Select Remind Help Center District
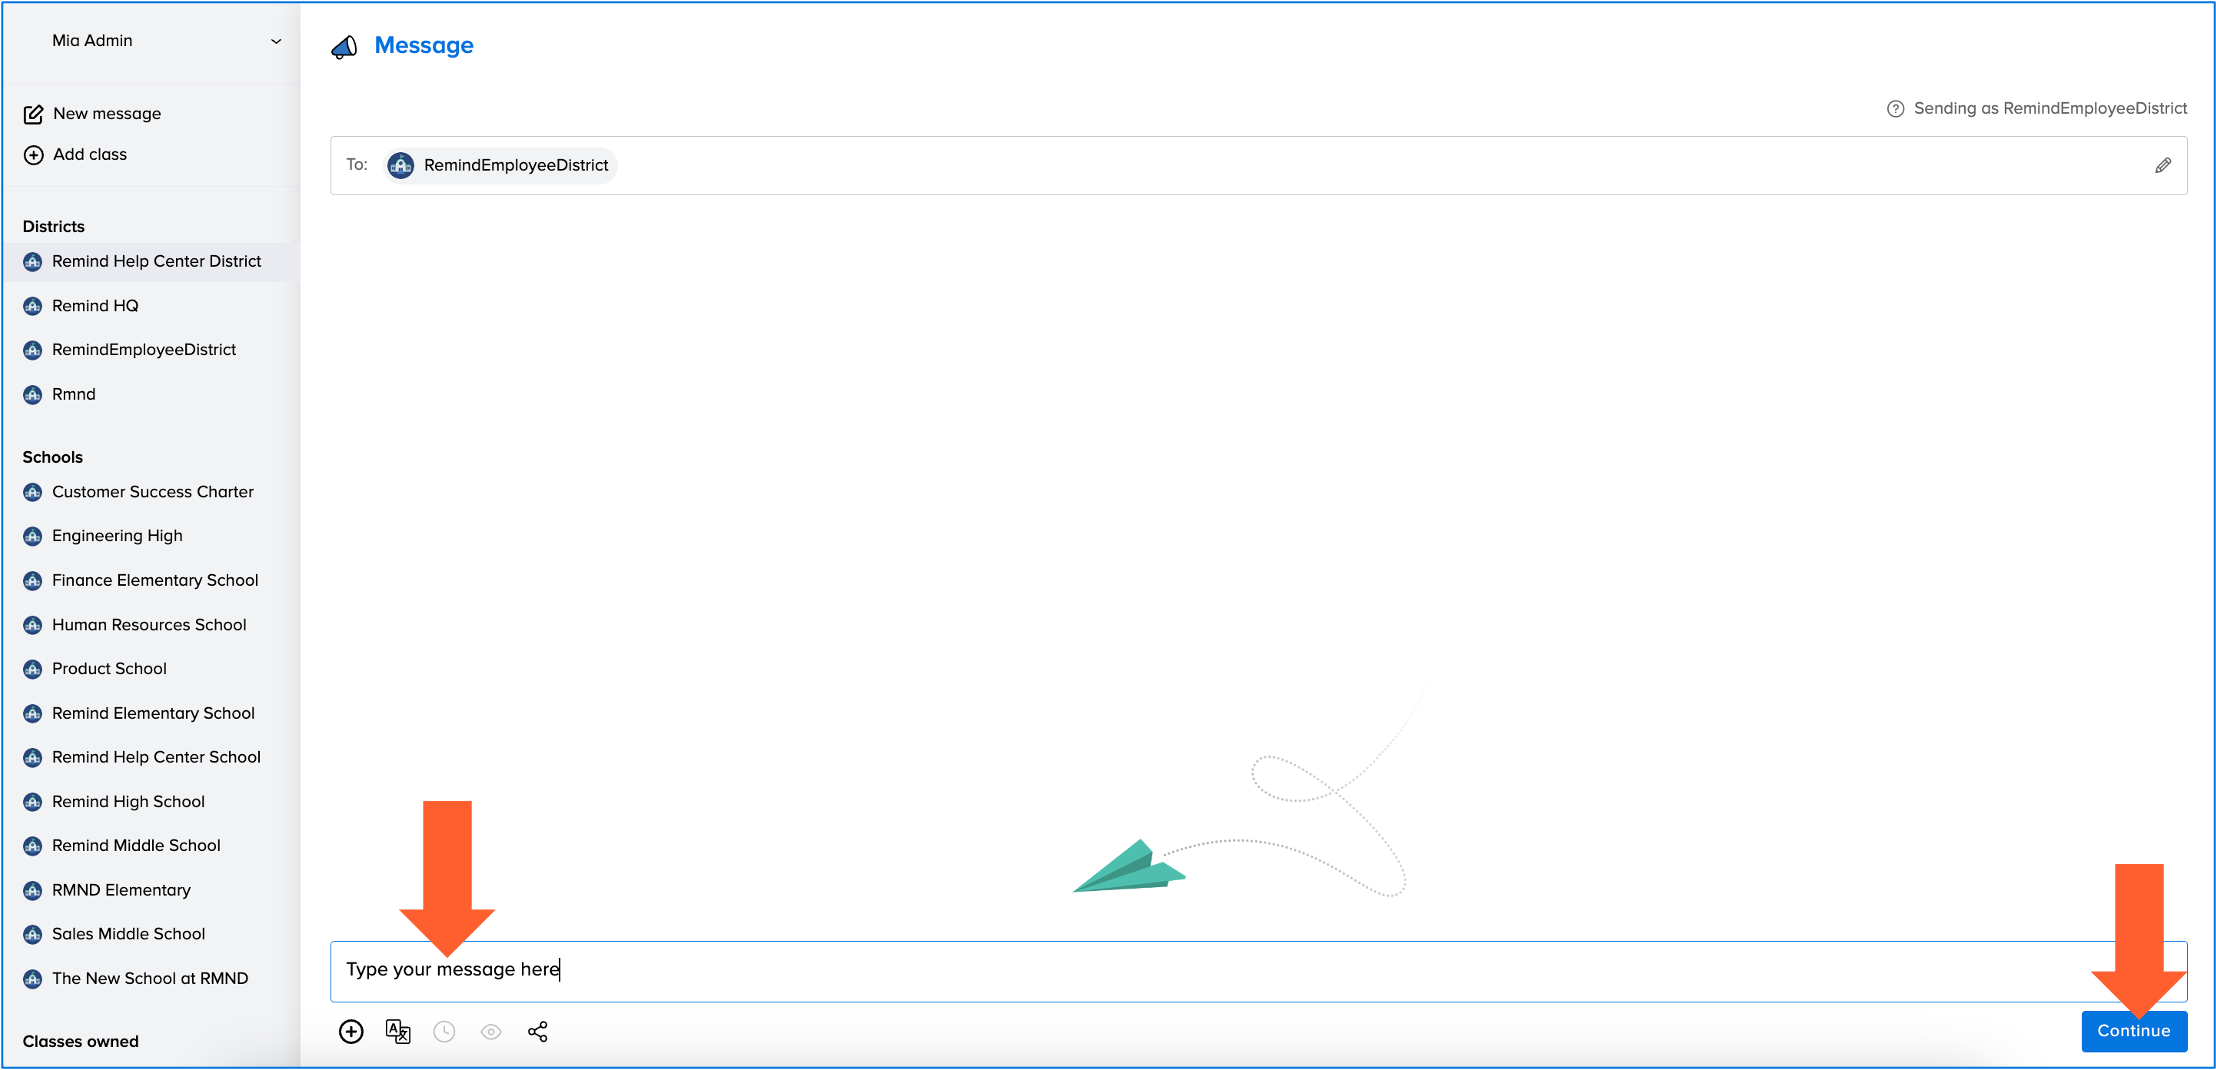The width and height of the screenshot is (2216, 1070). [156, 261]
